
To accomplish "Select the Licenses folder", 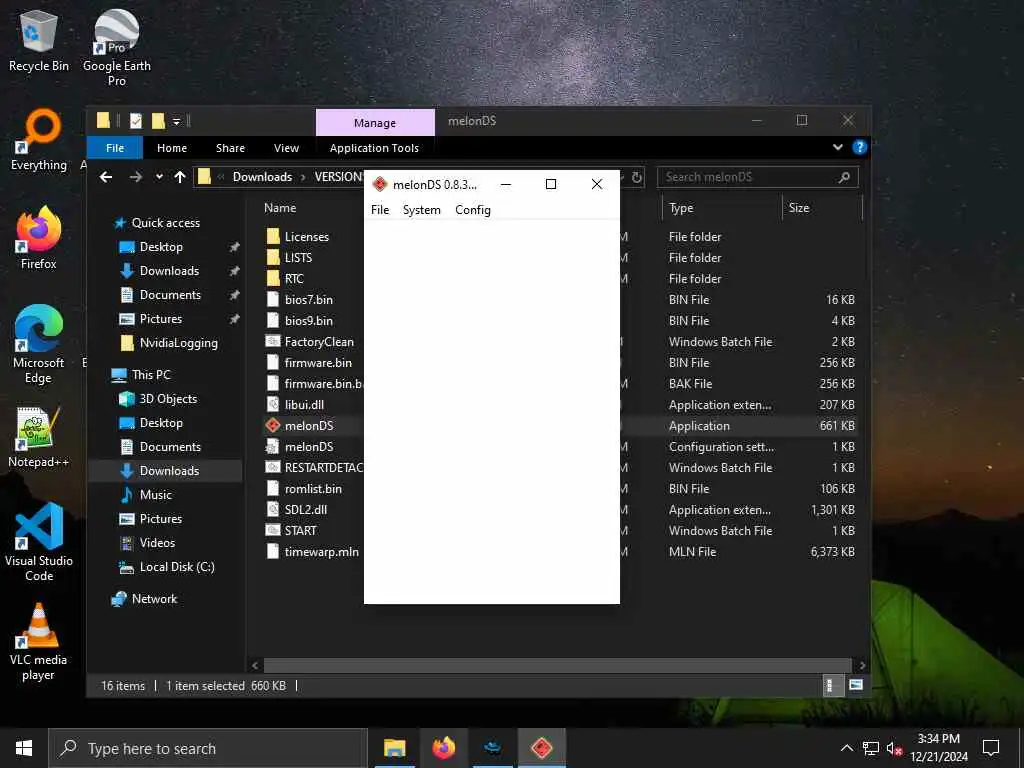I will [x=306, y=237].
